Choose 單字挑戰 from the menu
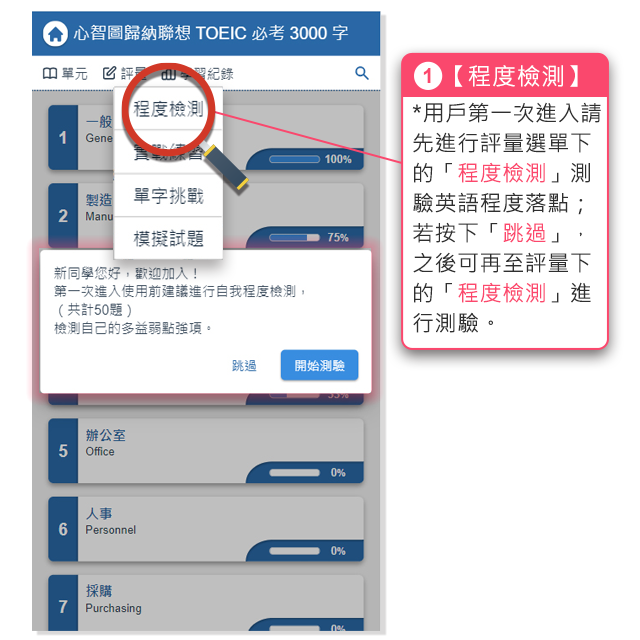Screen dimensions: 640x640 click(168, 196)
